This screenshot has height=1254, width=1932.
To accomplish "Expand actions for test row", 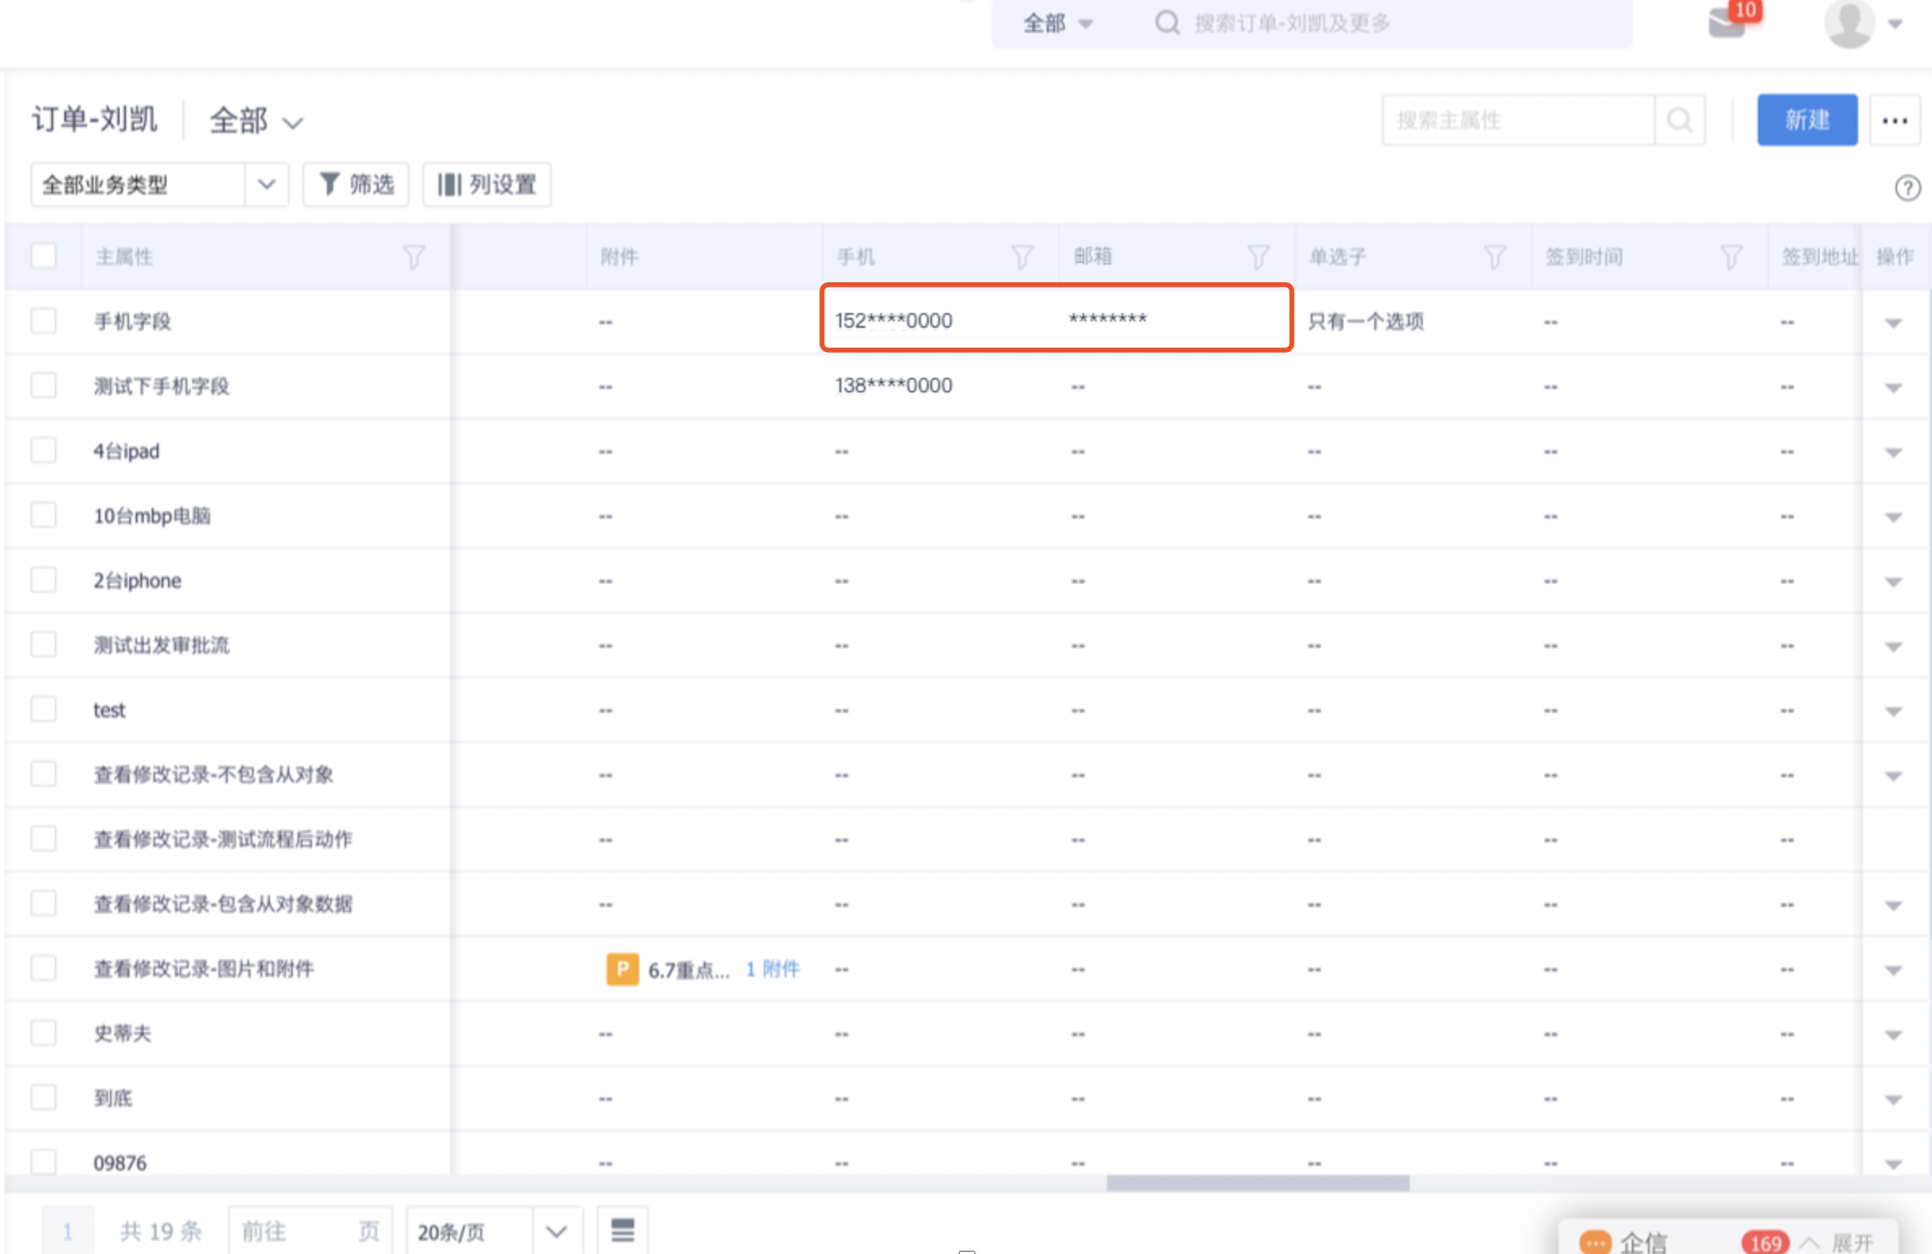I will (x=1893, y=711).
